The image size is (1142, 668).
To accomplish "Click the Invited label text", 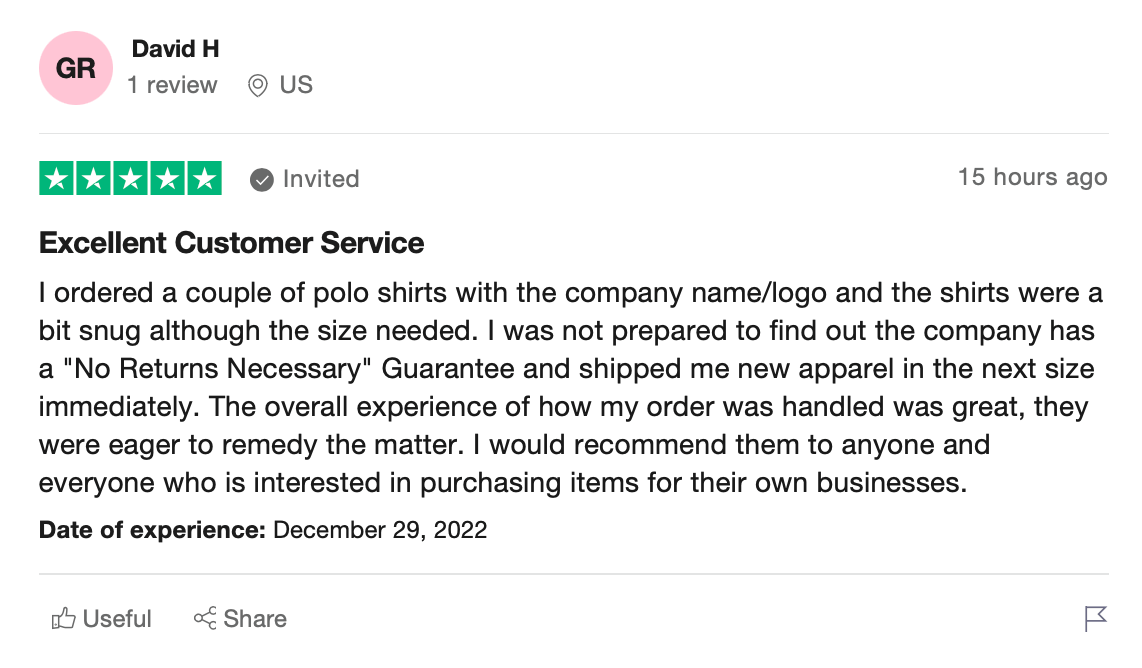I will tap(322, 179).
